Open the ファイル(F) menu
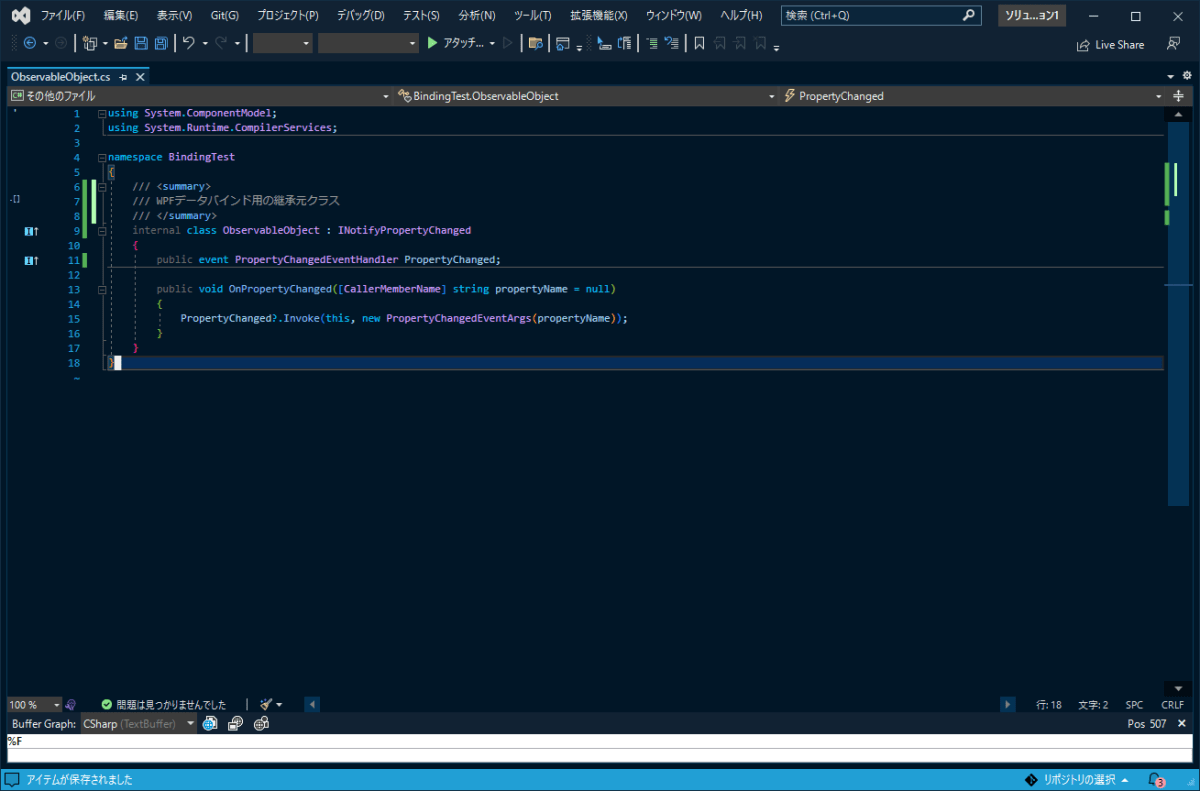The image size is (1200, 791). (63, 16)
